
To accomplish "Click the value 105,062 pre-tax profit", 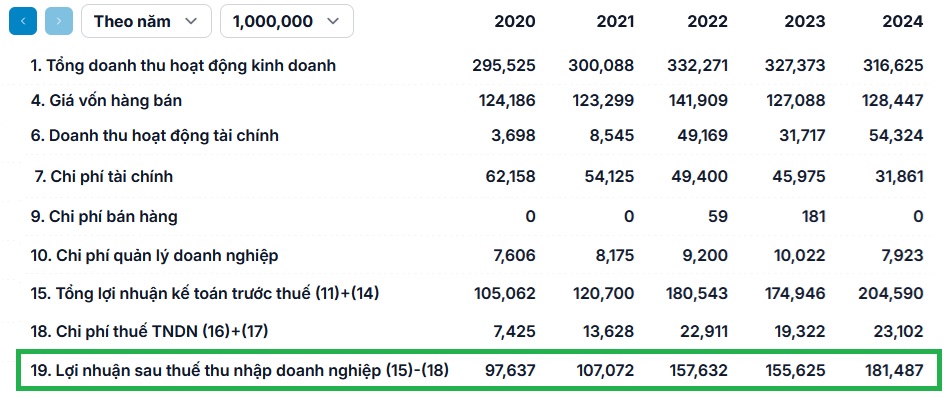I will 505,294.
